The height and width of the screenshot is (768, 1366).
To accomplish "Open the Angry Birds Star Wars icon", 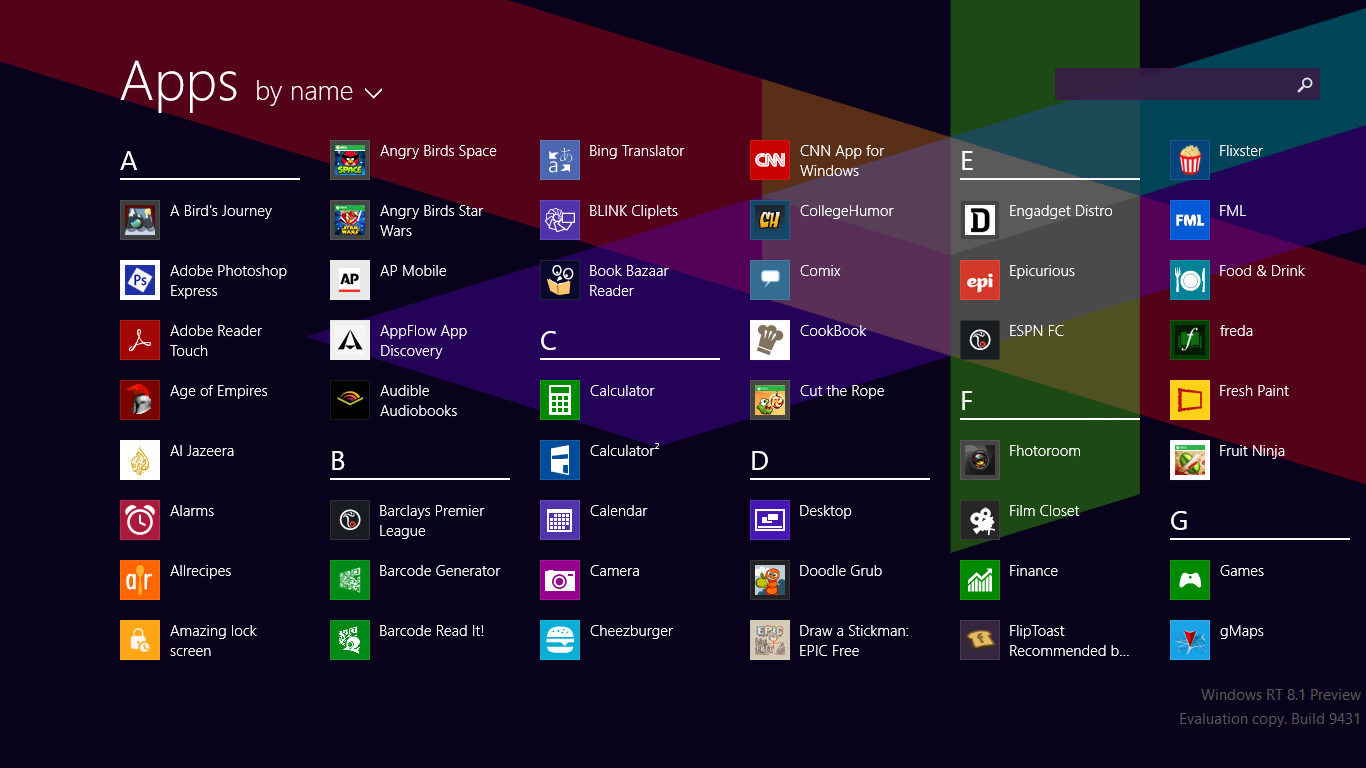I will 350,220.
